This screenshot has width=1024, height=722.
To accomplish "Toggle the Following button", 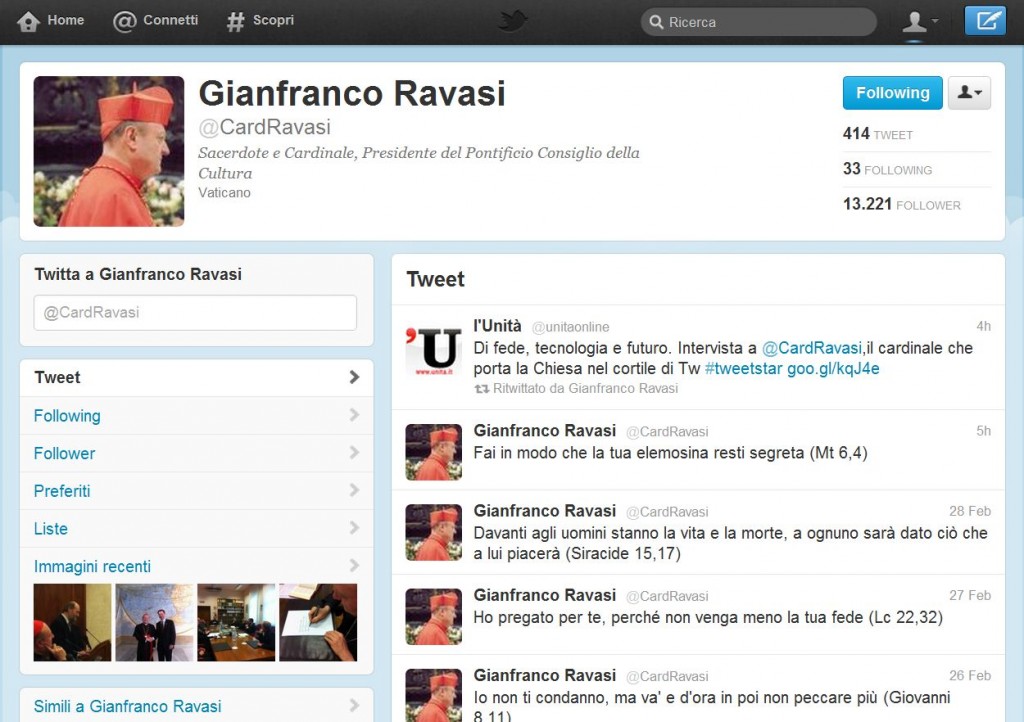I will click(x=893, y=93).
